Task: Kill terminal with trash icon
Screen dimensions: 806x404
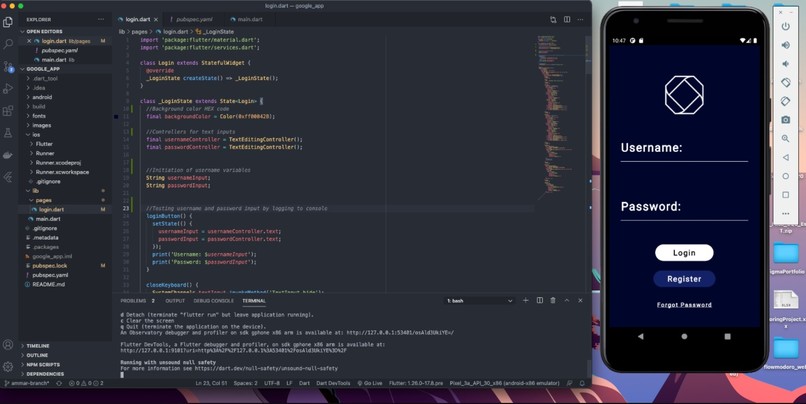Action: click(553, 300)
